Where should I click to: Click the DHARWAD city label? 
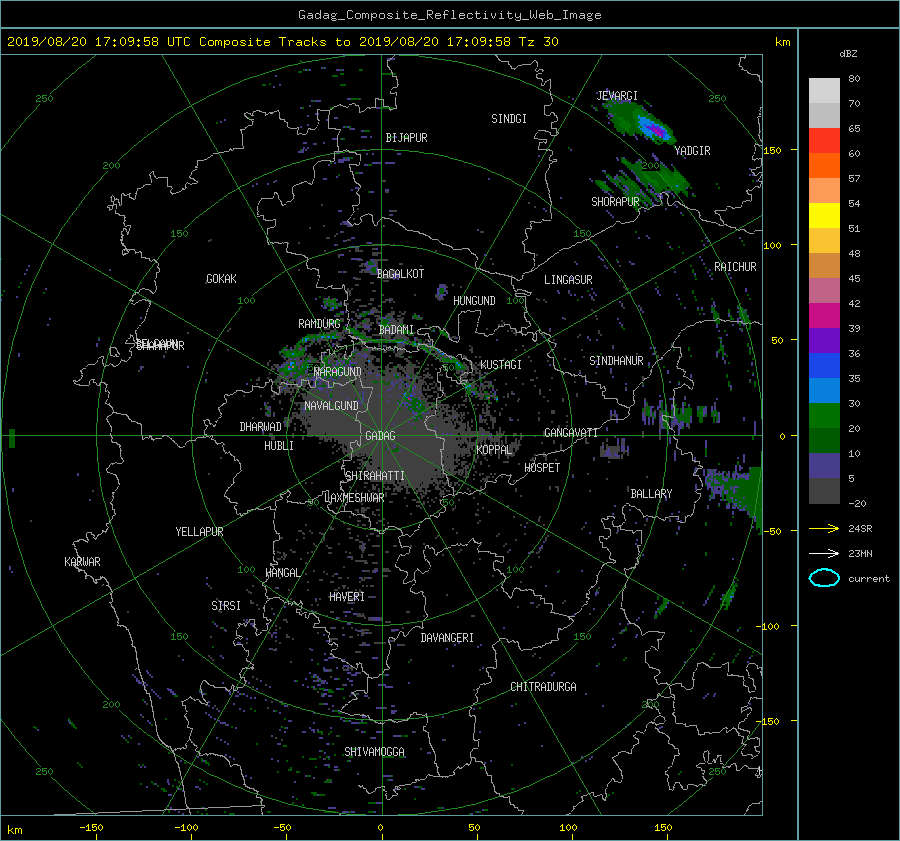tap(261, 427)
